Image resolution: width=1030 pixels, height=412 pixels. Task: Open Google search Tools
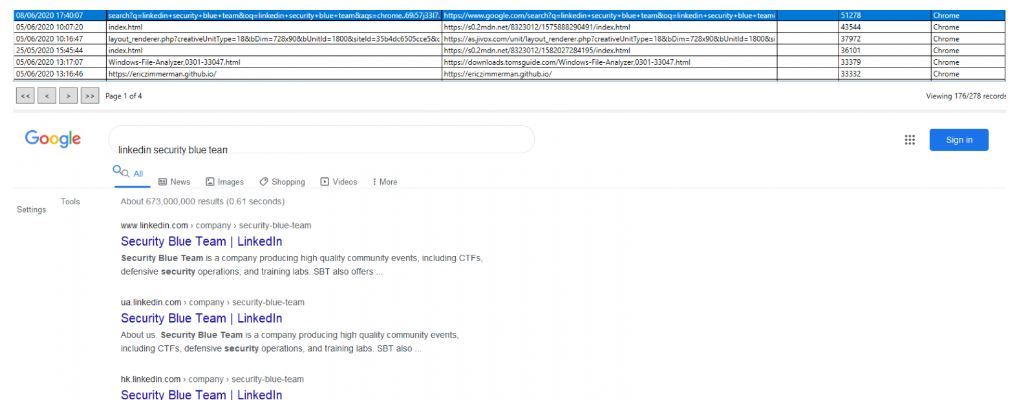(70, 202)
